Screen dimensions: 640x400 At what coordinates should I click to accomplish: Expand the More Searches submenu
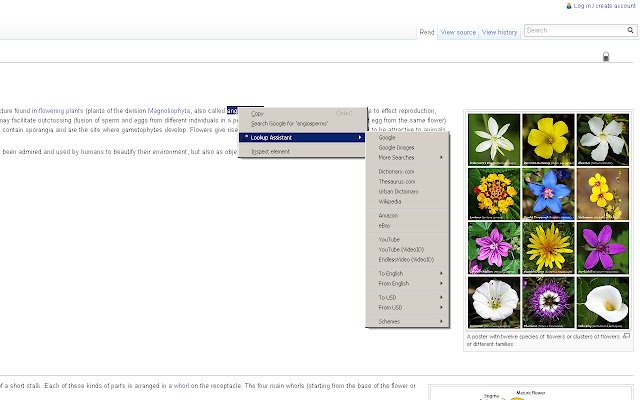click(x=407, y=158)
